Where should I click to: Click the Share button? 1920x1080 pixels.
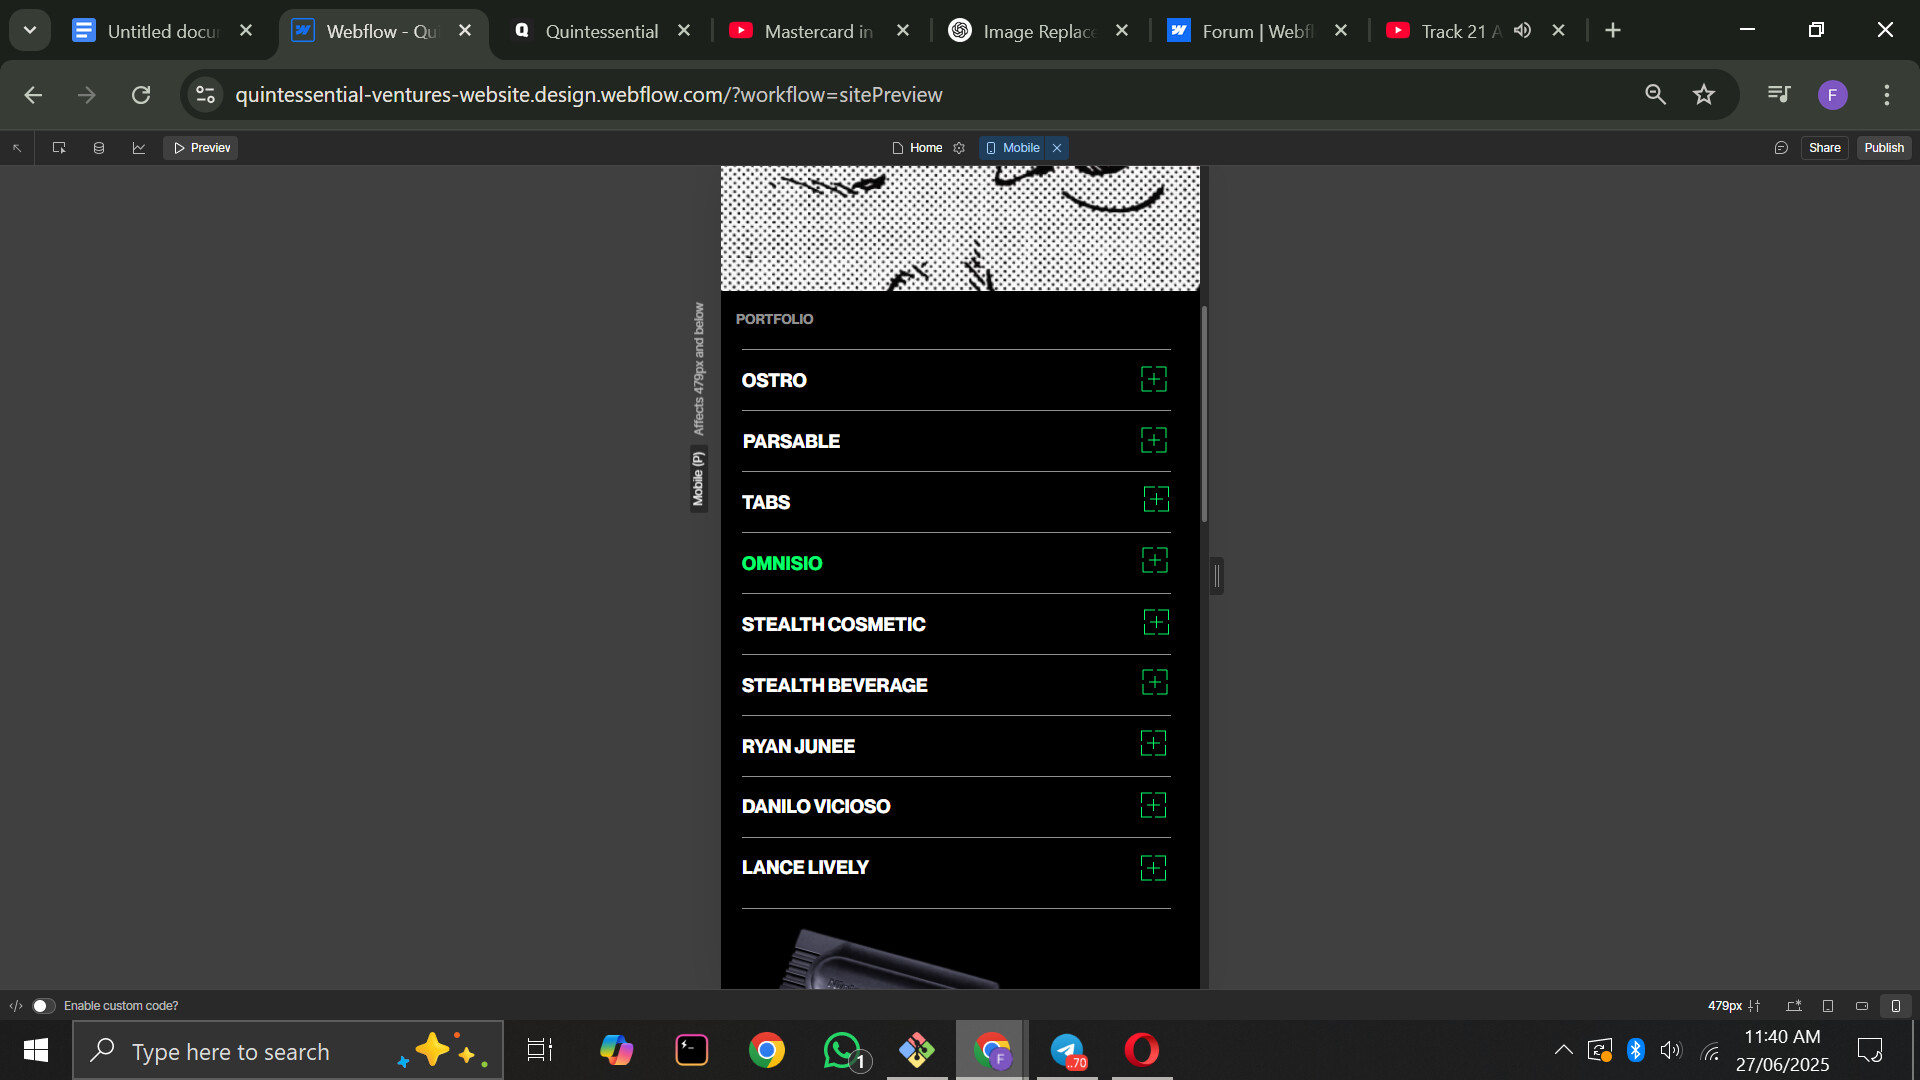pos(1824,148)
